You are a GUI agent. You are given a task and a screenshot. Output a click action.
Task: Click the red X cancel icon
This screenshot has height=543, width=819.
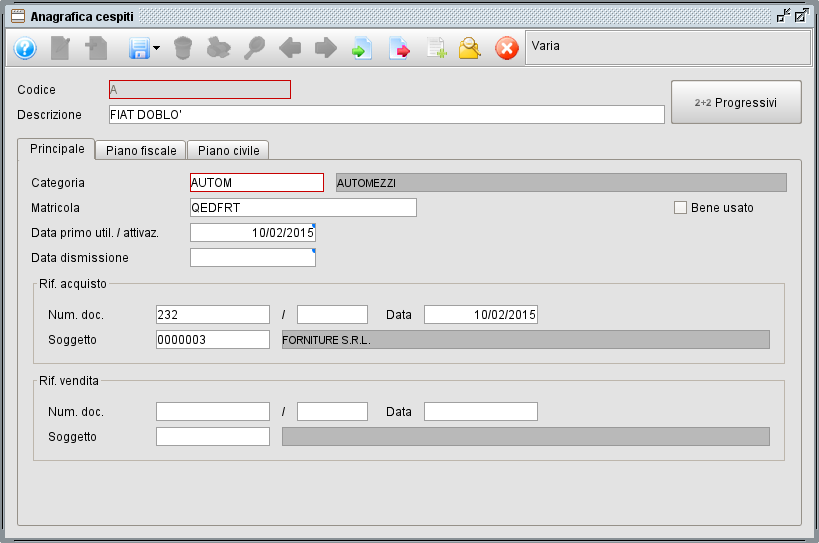[507, 49]
